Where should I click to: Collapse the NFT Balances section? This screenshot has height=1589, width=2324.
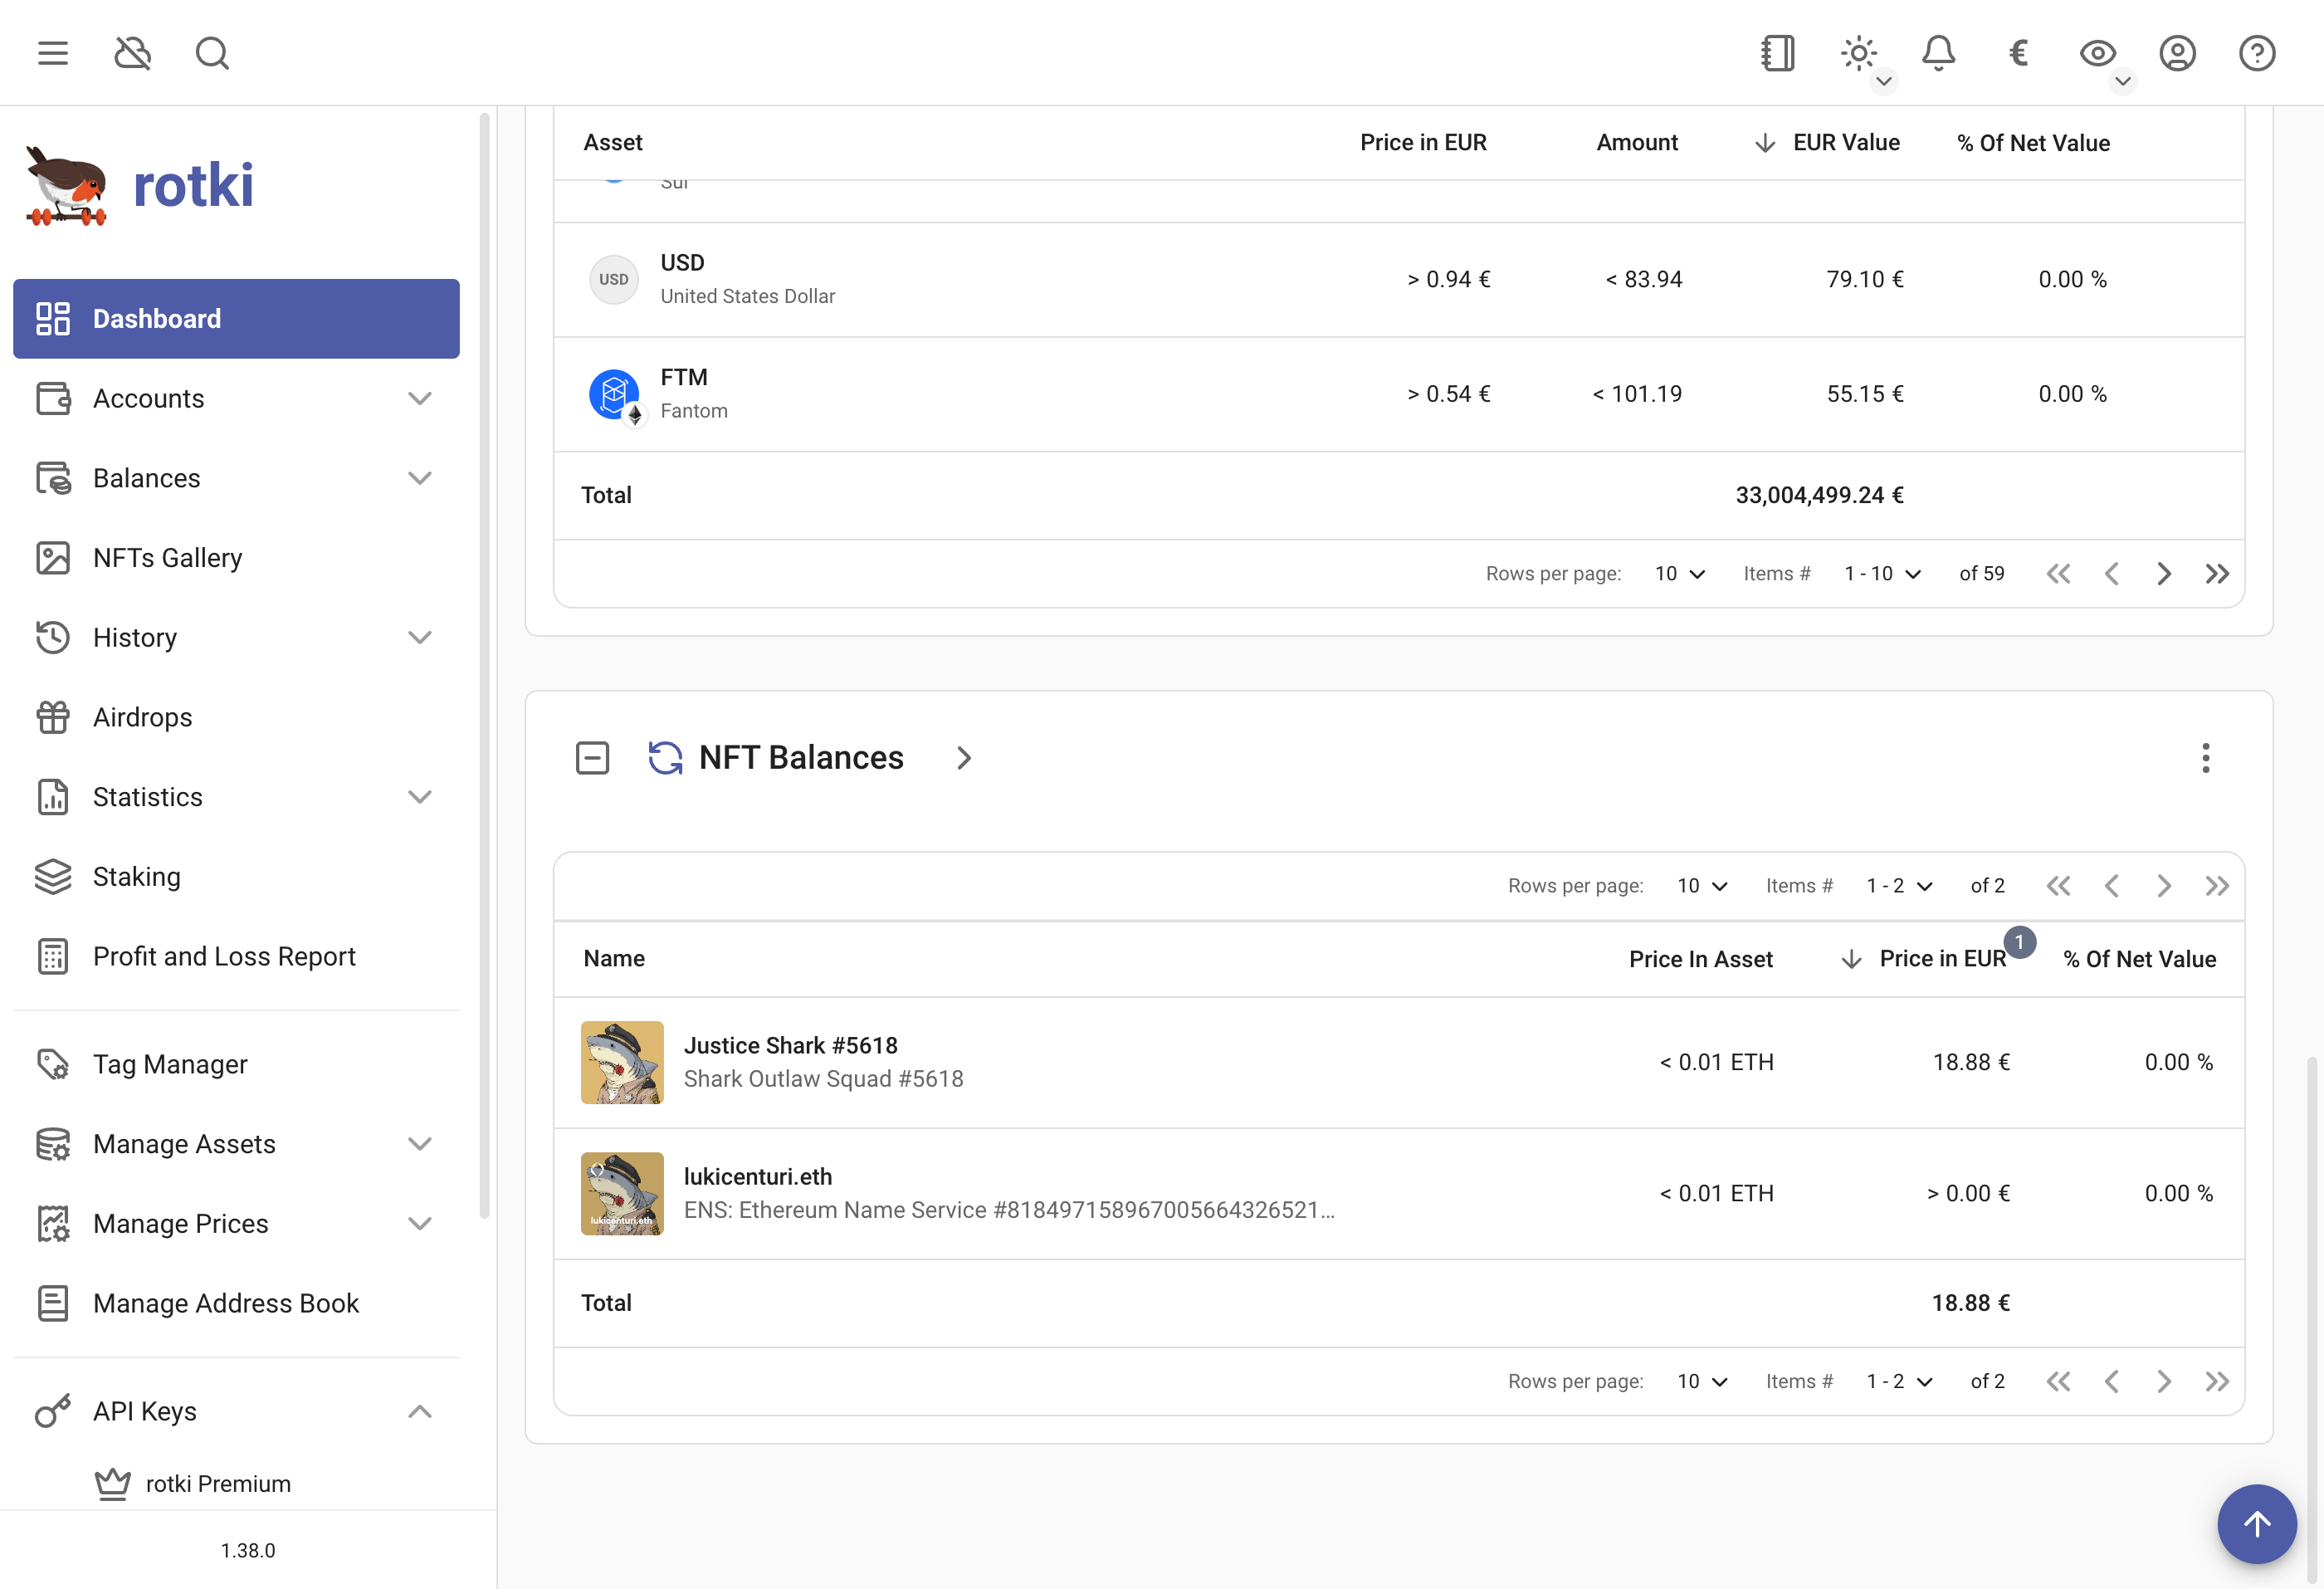tap(592, 758)
